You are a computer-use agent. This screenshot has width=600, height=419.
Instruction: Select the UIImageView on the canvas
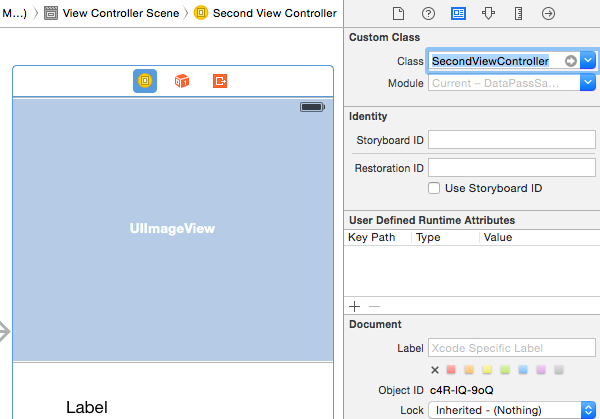pyautogui.click(x=173, y=230)
